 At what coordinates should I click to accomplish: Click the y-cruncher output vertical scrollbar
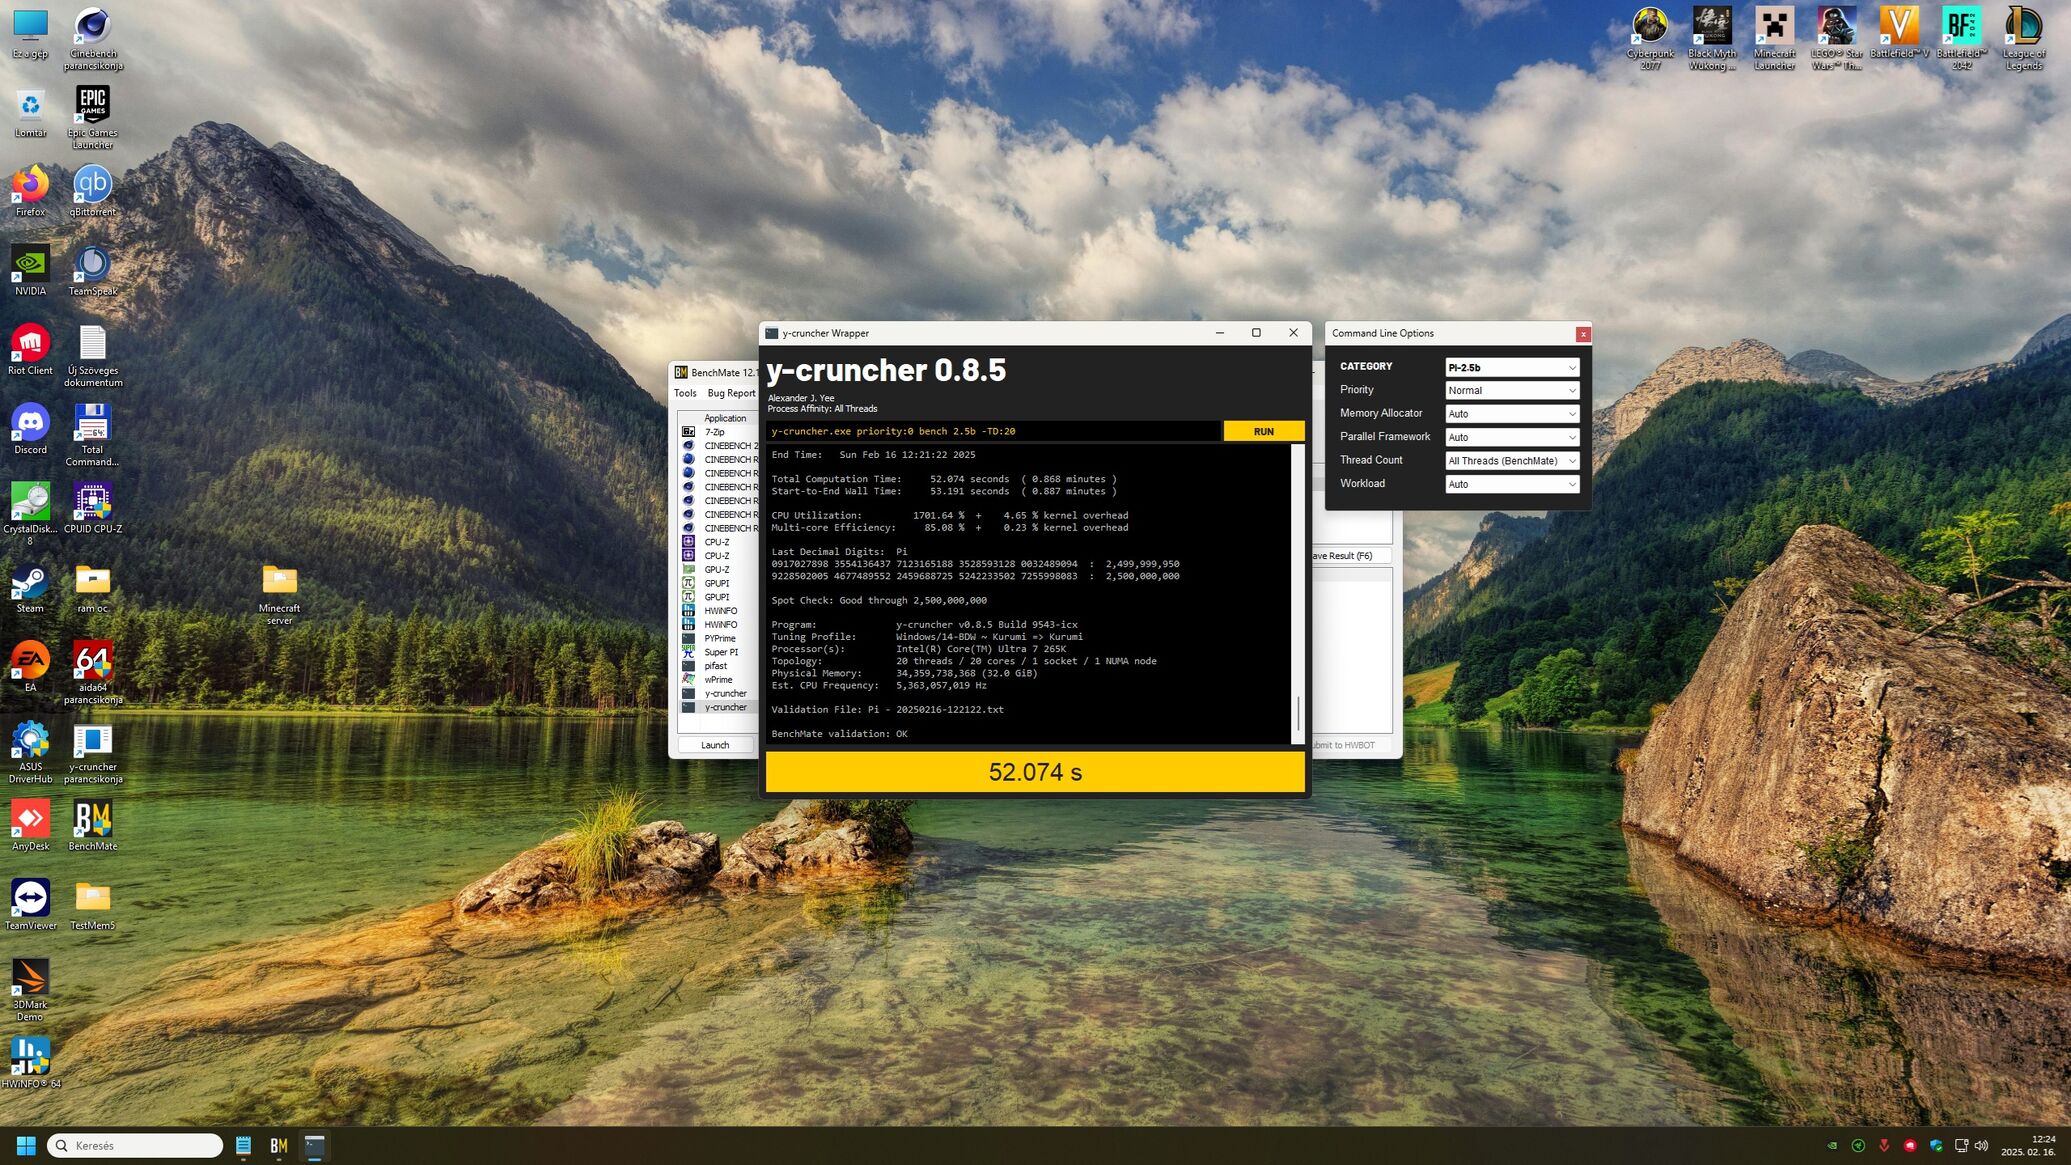pos(1298,594)
